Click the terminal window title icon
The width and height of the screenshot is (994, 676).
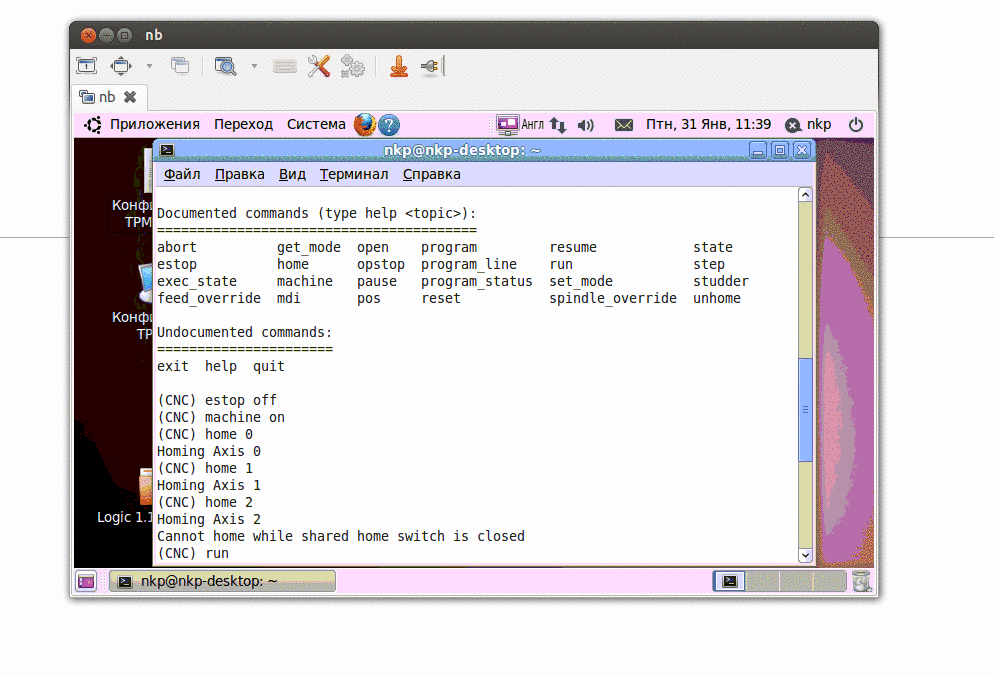(x=167, y=150)
